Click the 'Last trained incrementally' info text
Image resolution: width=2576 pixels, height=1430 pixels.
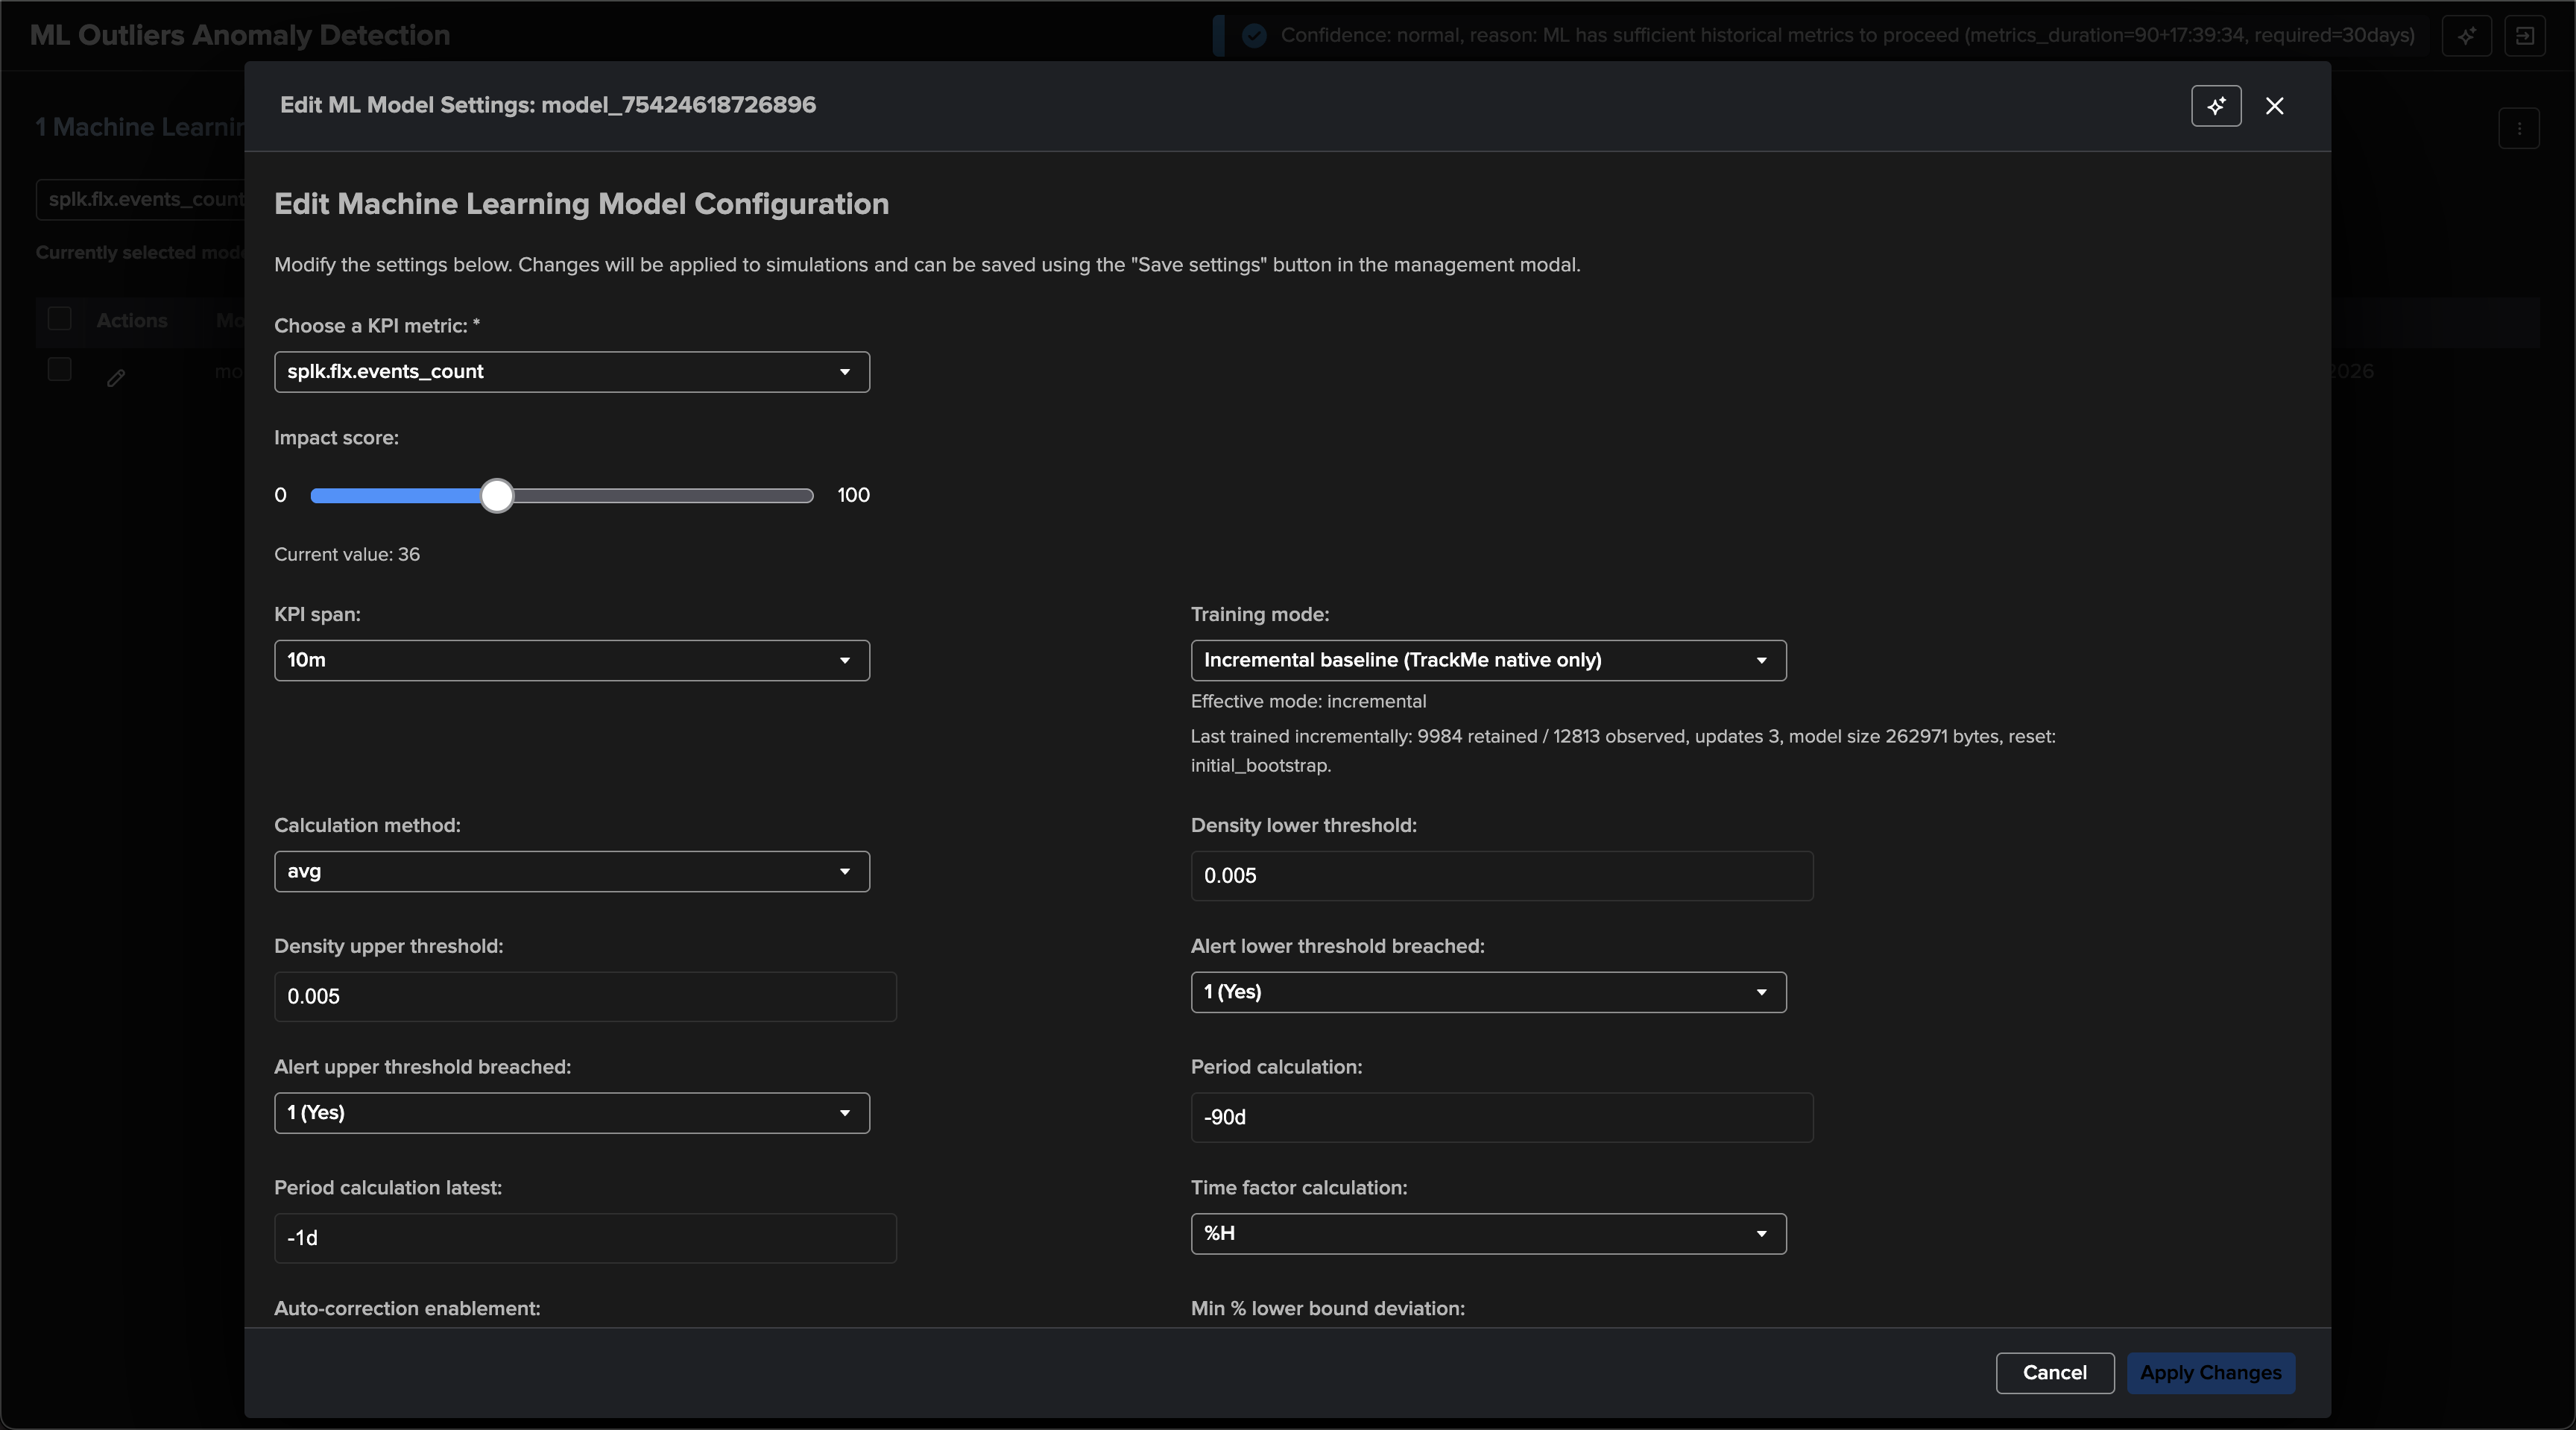1623,751
